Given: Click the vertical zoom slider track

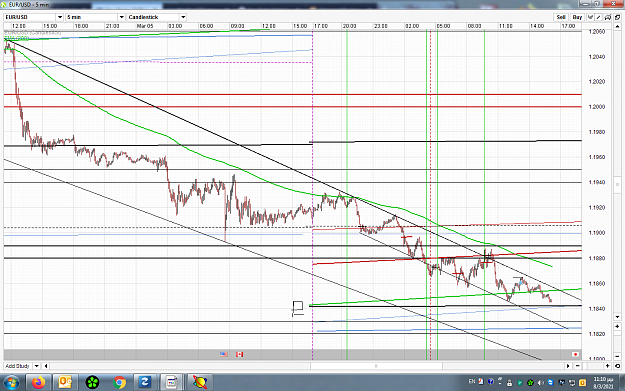Looking at the screenshot, I should [x=617, y=341].
